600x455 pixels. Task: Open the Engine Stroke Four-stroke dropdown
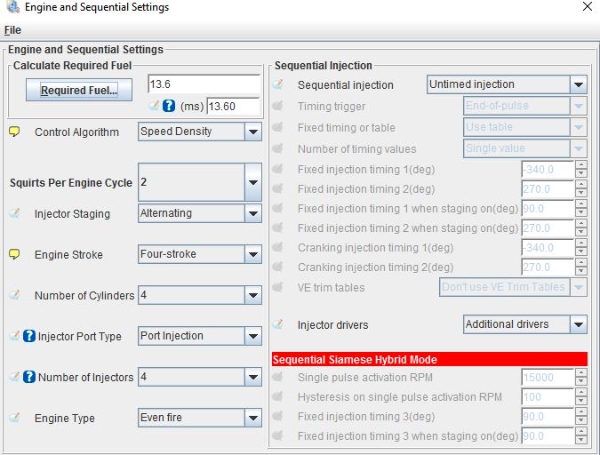[x=199, y=254]
